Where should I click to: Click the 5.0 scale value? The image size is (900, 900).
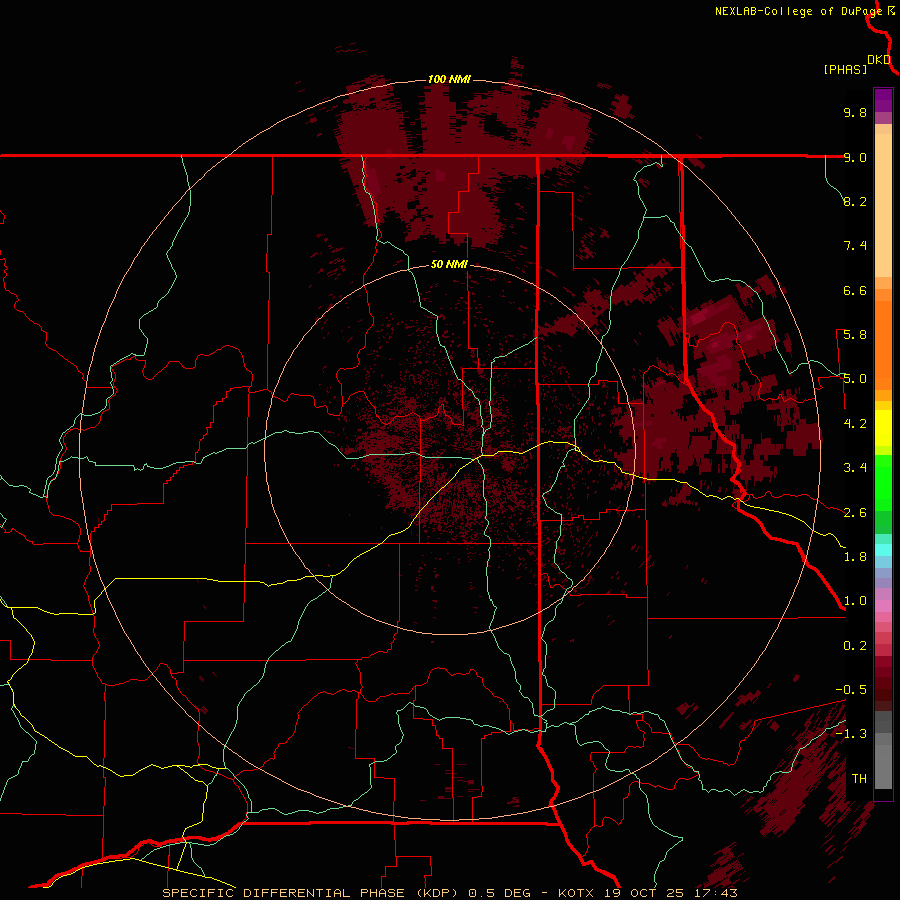(x=855, y=379)
